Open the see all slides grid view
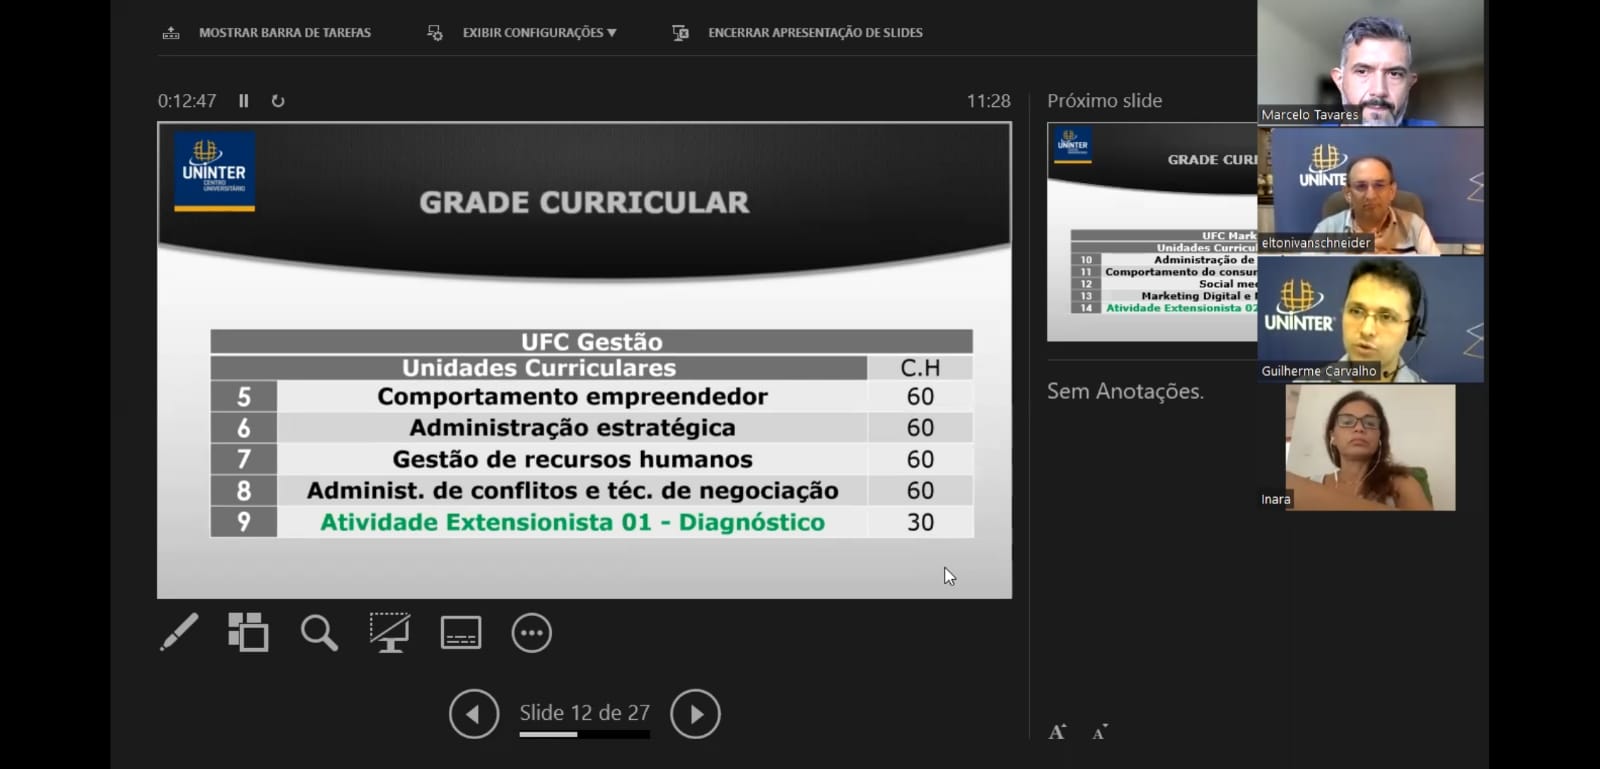This screenshot has height=769, width=1600. (x=248, y=632)
